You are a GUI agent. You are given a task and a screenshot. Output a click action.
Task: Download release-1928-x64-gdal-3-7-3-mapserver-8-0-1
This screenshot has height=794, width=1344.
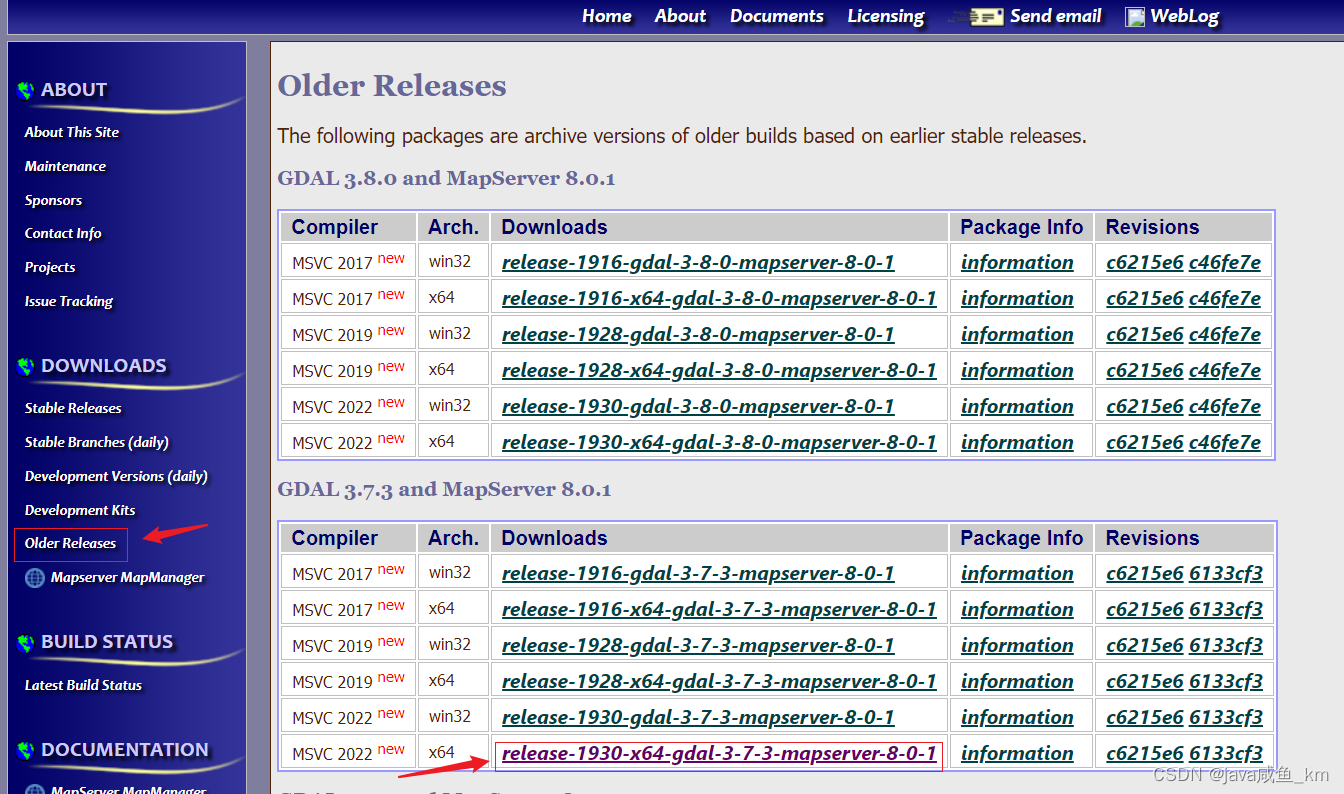[719, 681]
